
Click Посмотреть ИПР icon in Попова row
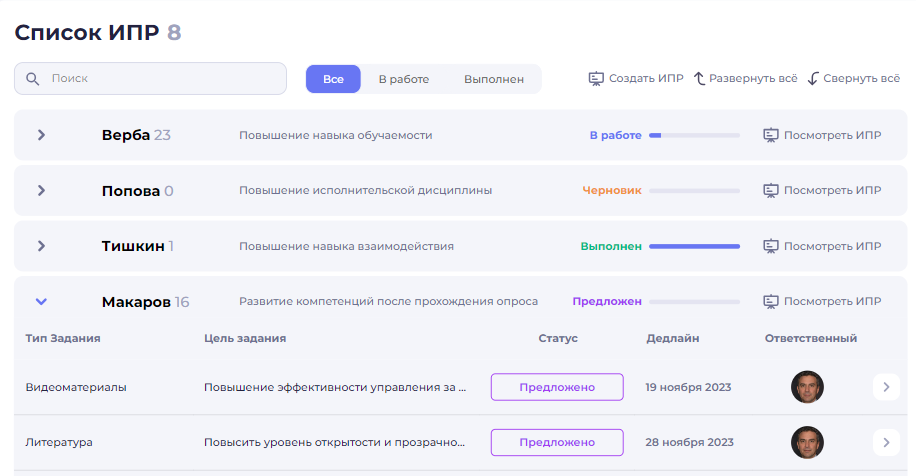[x=771, y=190]
